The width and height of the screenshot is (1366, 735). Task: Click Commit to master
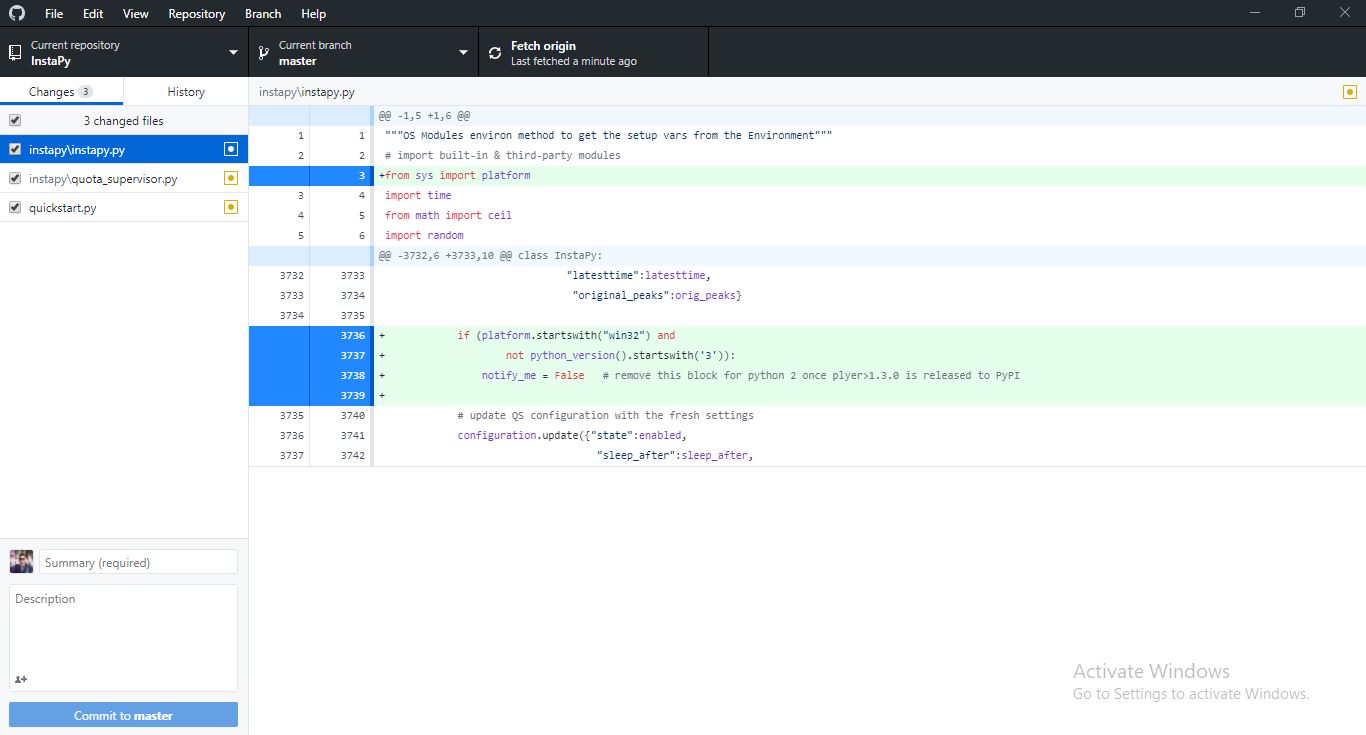pyautogui.click(x=123, y=714)
